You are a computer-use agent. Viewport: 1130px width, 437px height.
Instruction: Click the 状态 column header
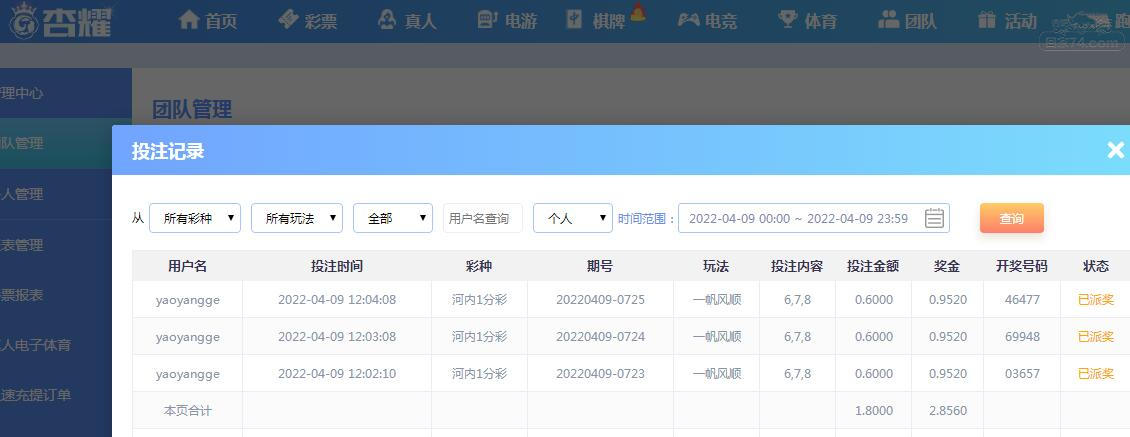pyautogui.click(x=1095, y=266)
